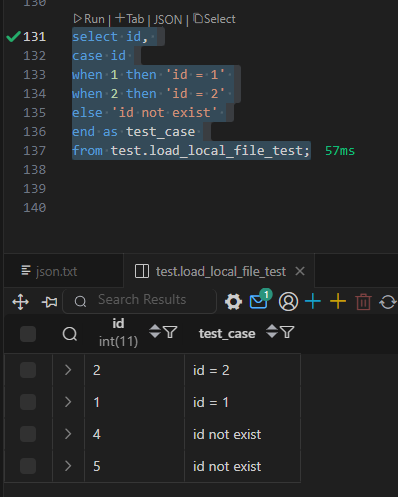Viewport: 398px width, 497px height.
Task: Pin the results panel with pin icon
Action: click(49, 302)
